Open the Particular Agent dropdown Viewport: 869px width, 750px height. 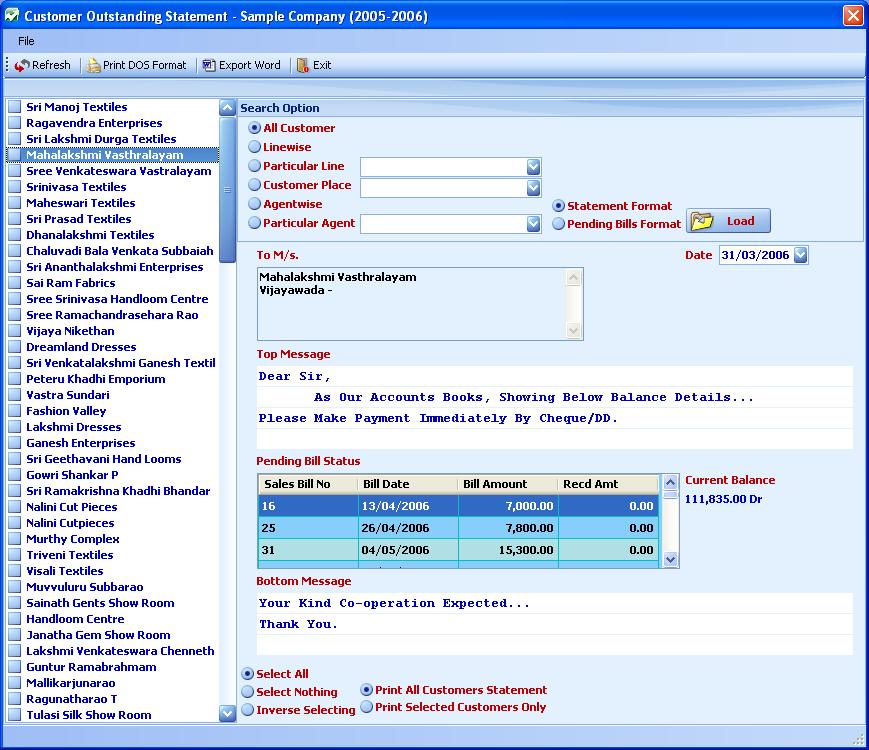pos(533,224)
